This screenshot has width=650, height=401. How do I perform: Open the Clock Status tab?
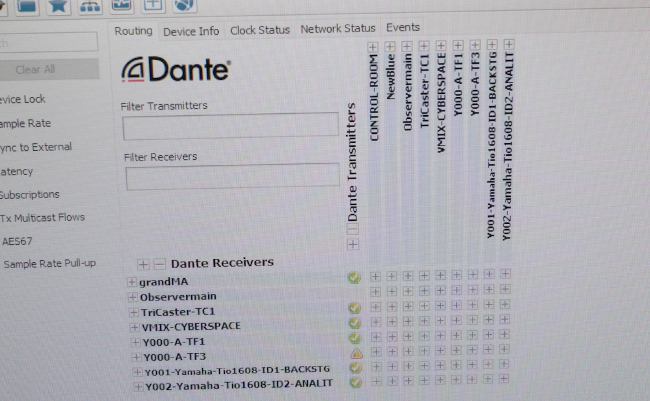260,30
